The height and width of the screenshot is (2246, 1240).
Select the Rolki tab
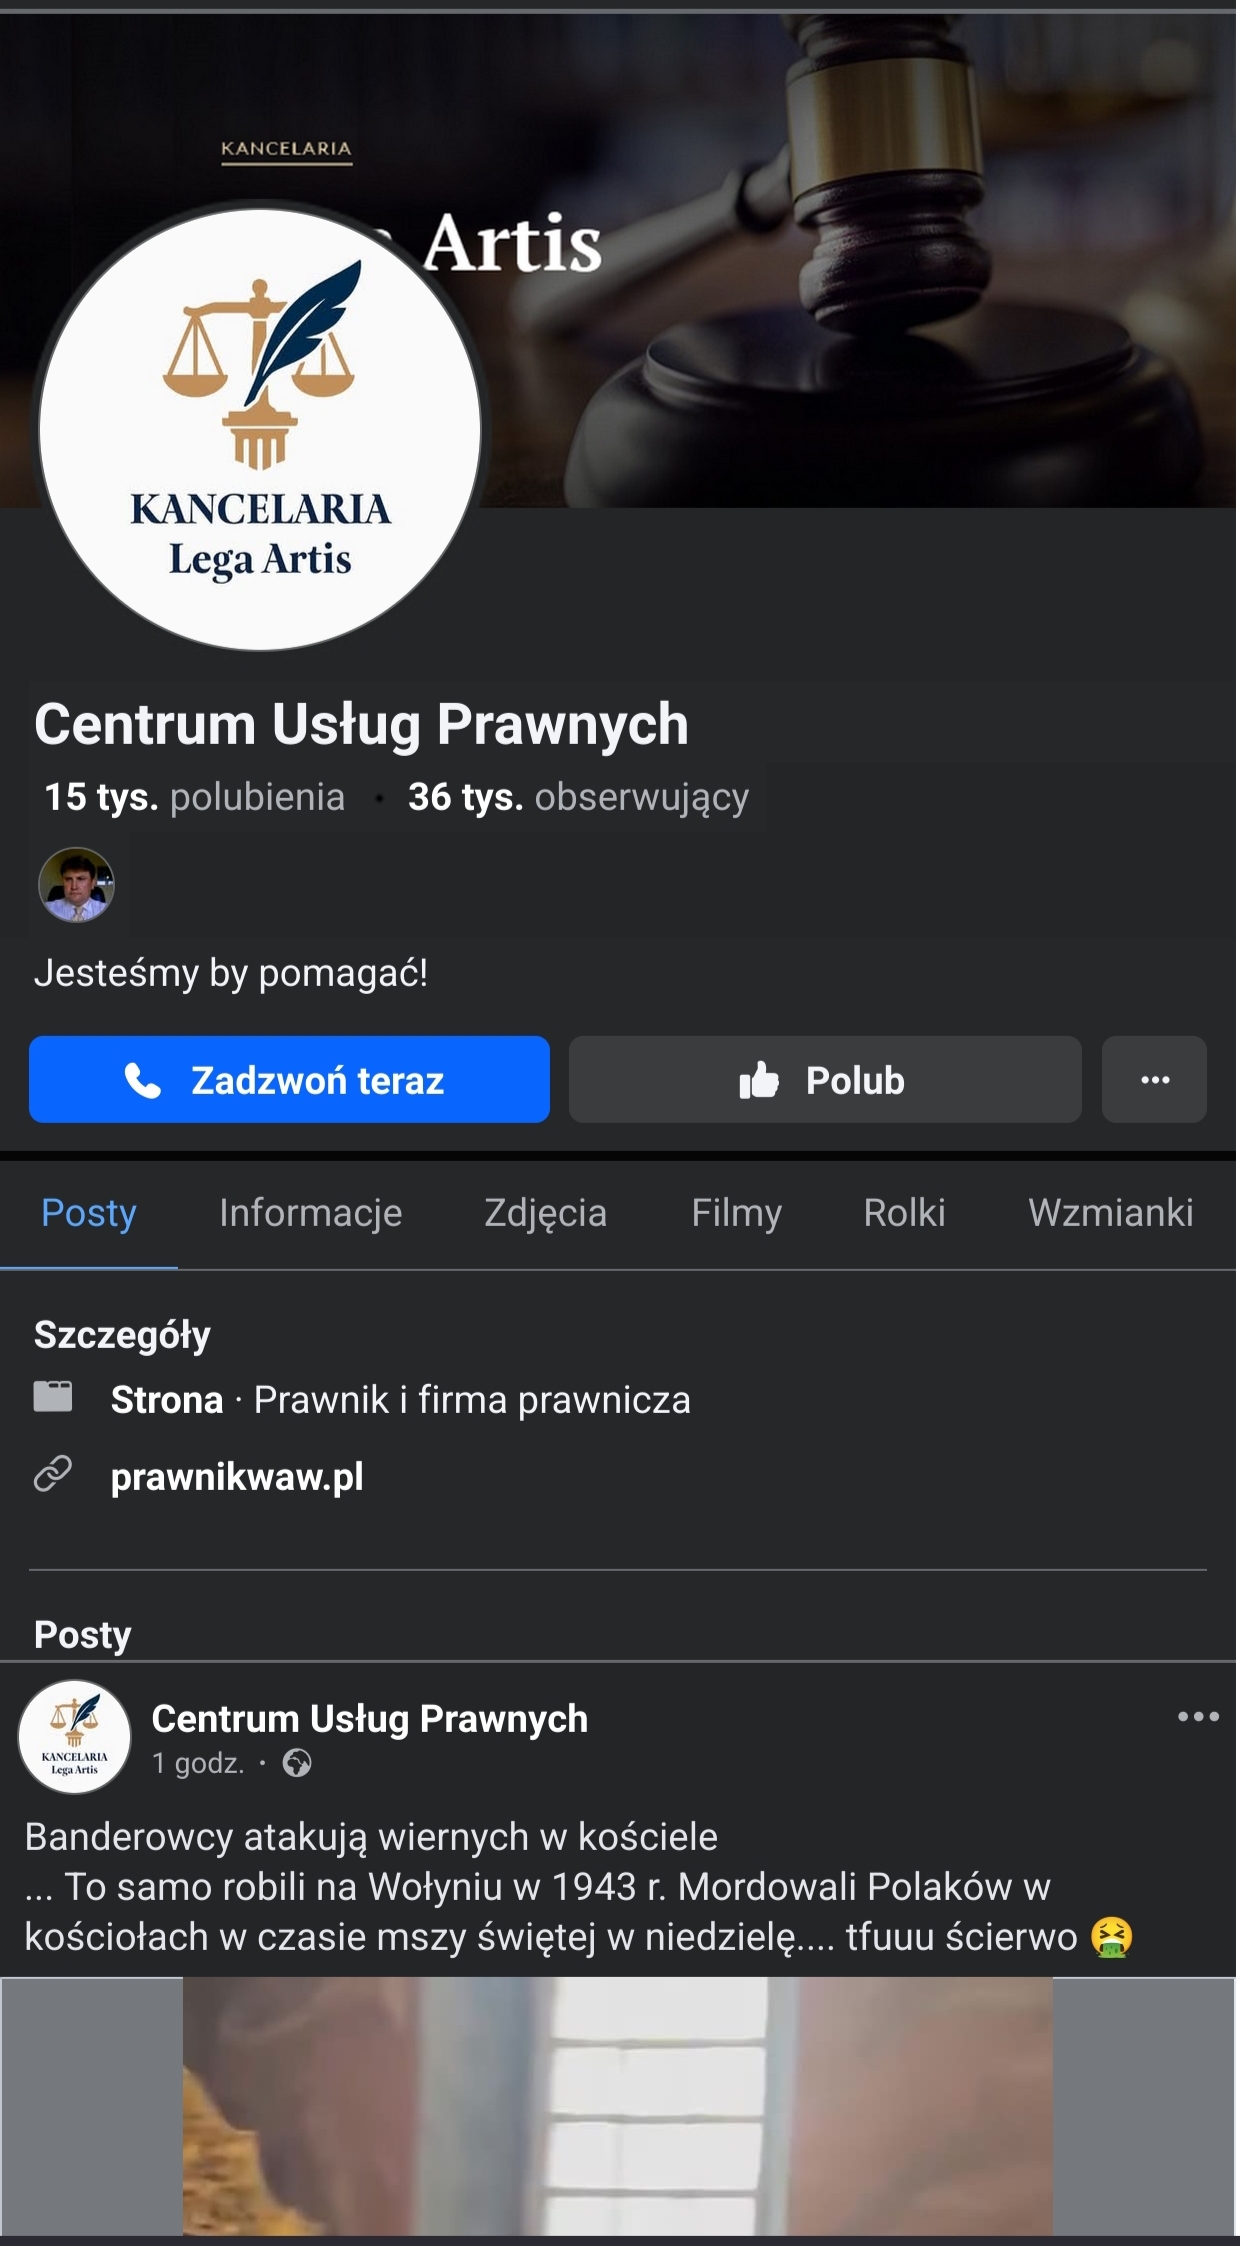click(904, 1213)
